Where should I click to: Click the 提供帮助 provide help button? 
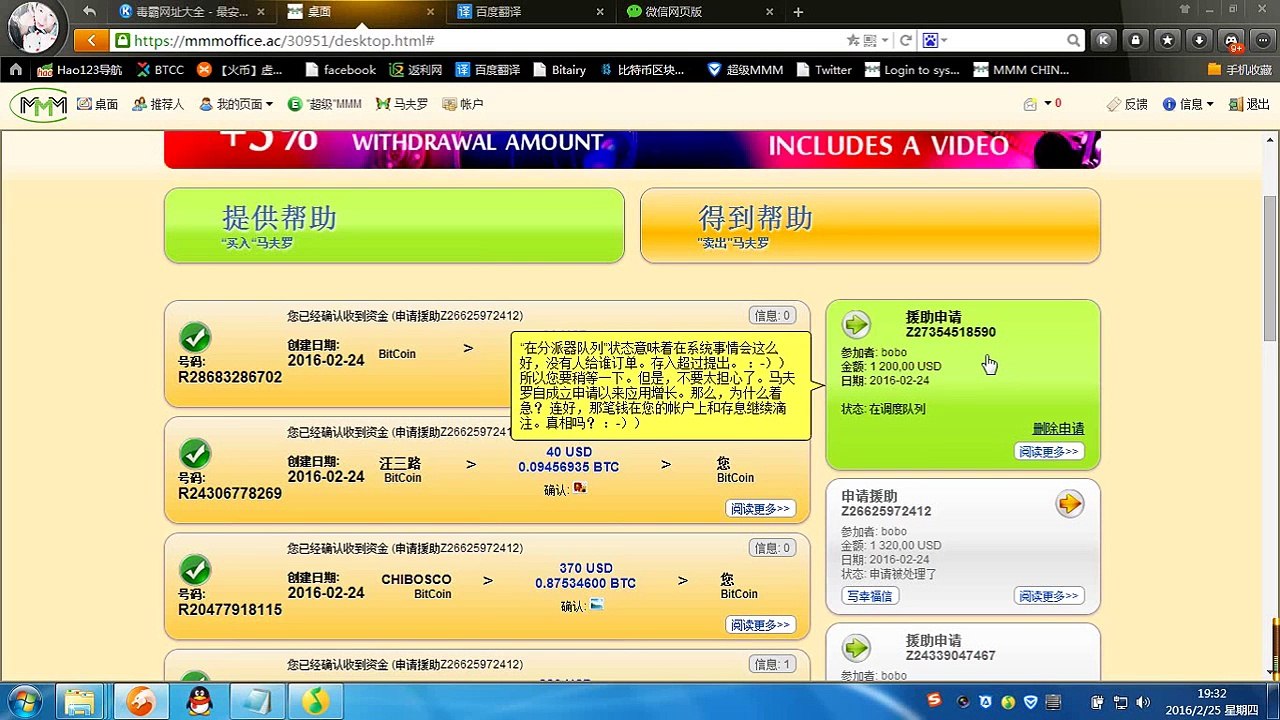point(394,226)
